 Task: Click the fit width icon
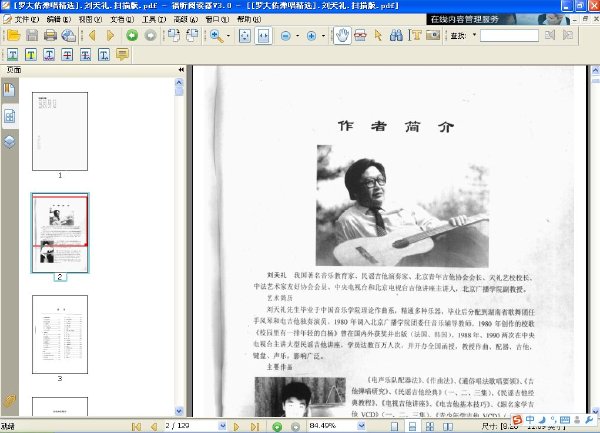[x=263, y=36]
